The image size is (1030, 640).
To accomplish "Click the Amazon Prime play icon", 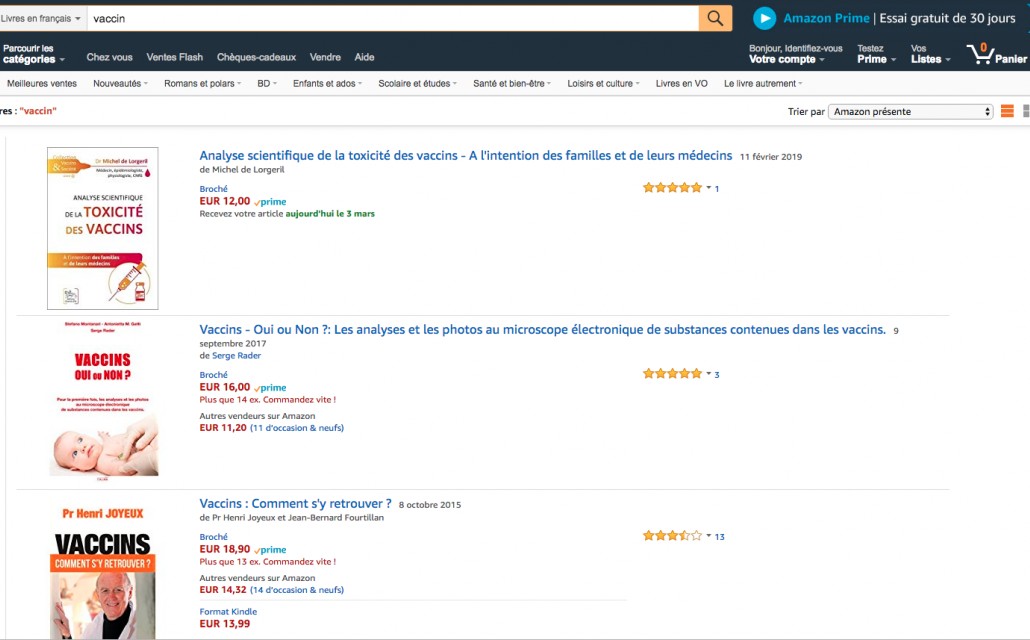I will (764, 18).
